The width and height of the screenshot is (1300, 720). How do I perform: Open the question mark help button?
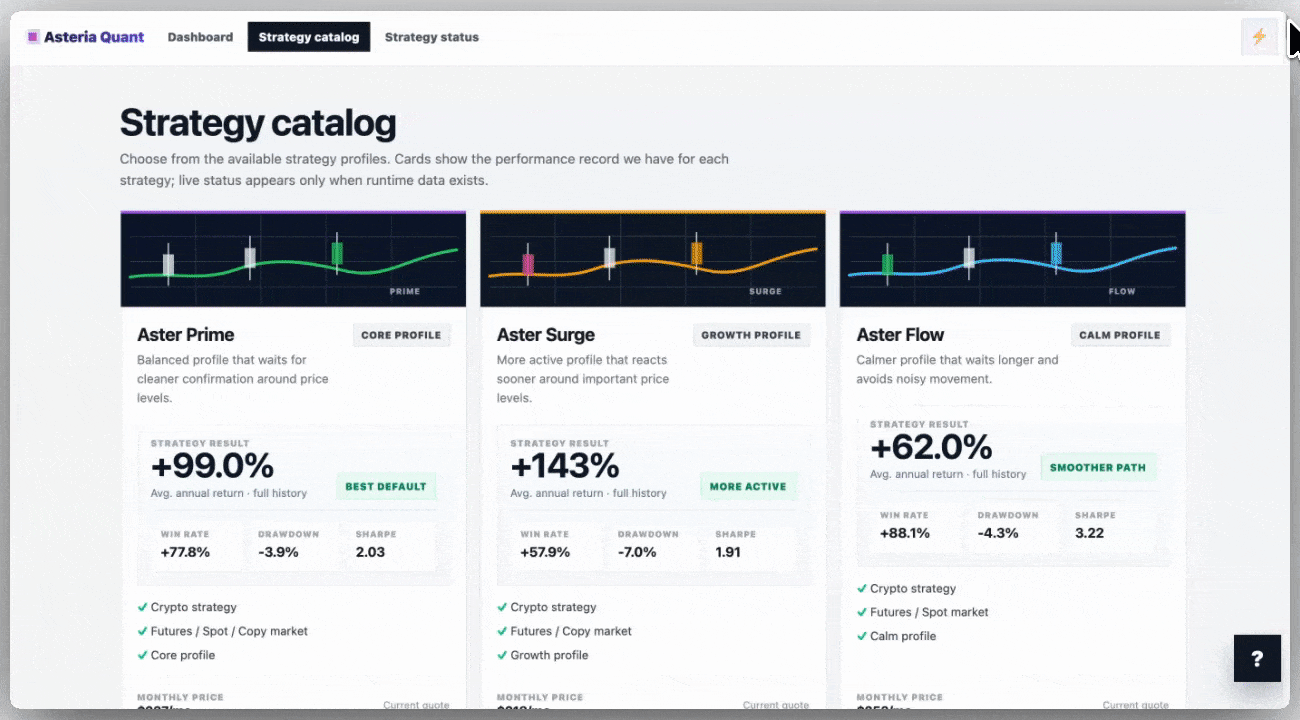pyautogui.click(x=1257, y=658)
